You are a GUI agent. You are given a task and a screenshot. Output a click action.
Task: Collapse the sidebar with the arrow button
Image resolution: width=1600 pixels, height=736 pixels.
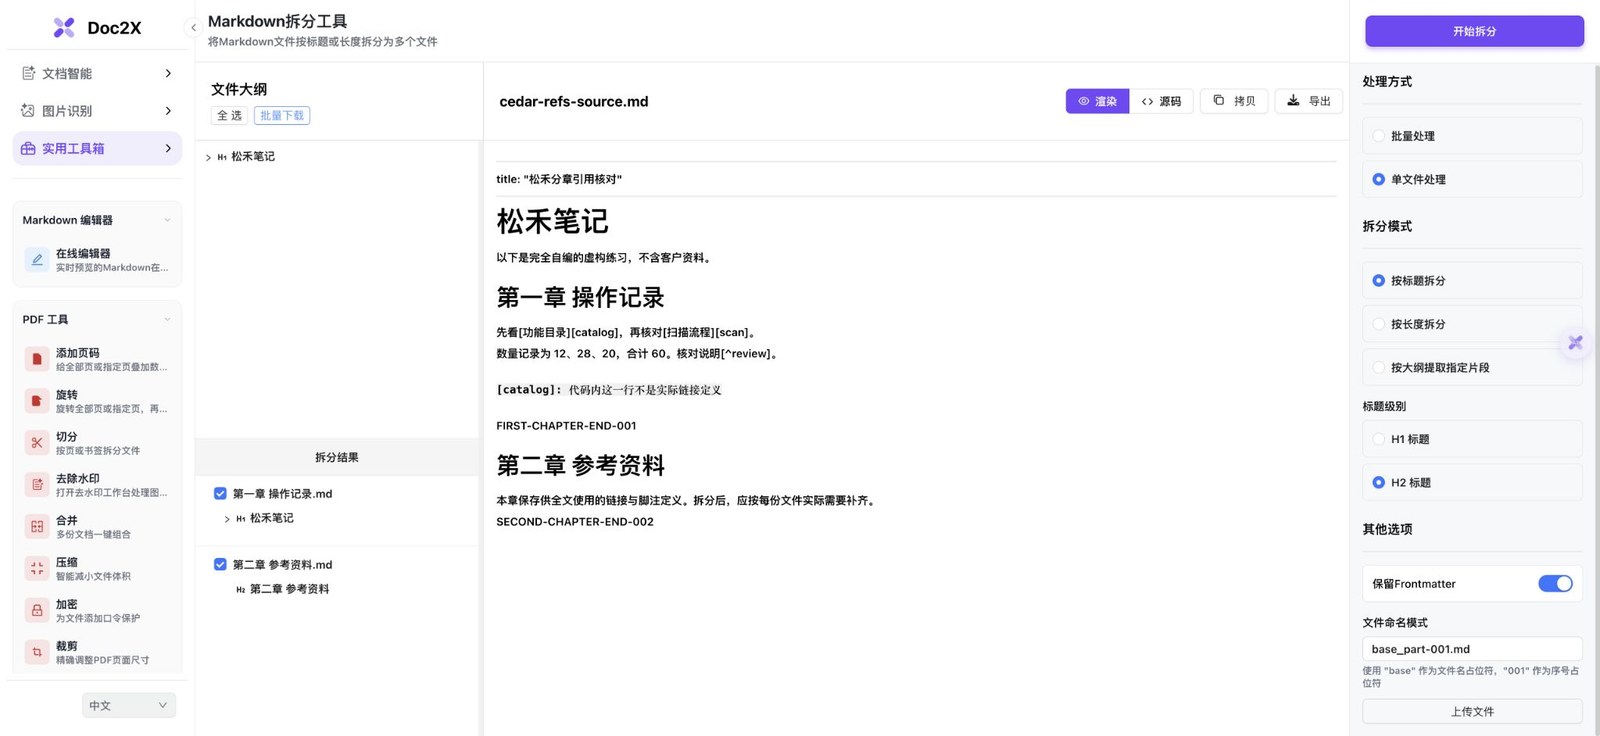click(193, 28)
